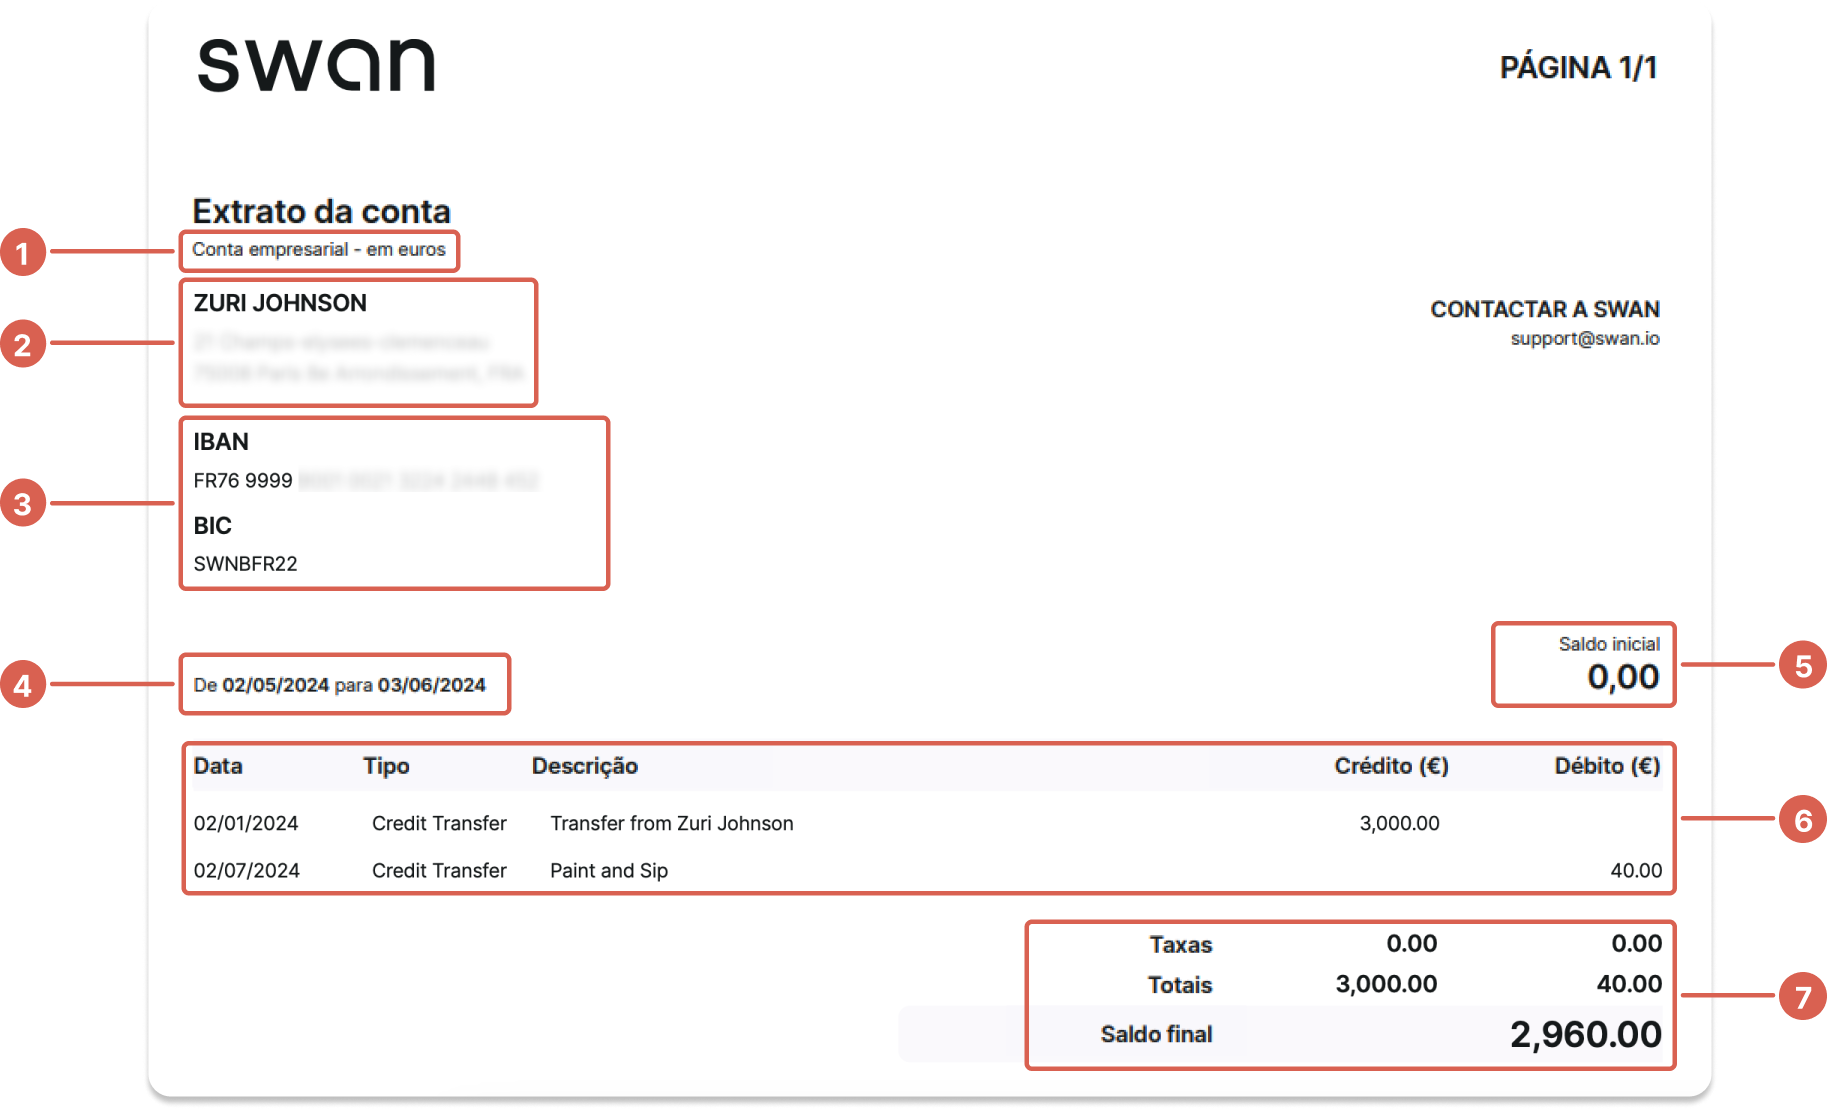Image resolution: width=1827 pixels, height=1109 pixels.
Task: Click 'Transfer from Zuri Johnson' description
Action: coord(672,823)
